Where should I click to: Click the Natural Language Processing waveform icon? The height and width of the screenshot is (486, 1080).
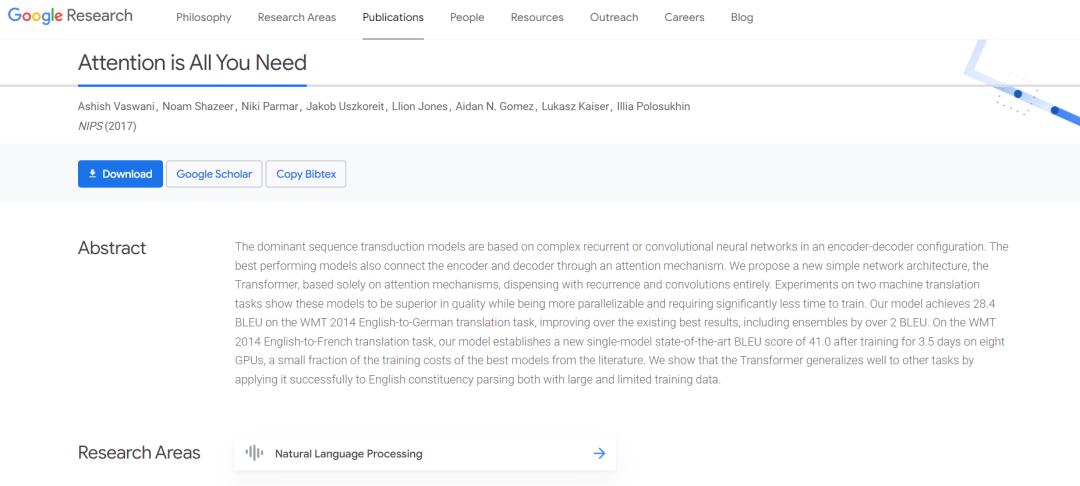pyautogui.click(x=255, y=453)
